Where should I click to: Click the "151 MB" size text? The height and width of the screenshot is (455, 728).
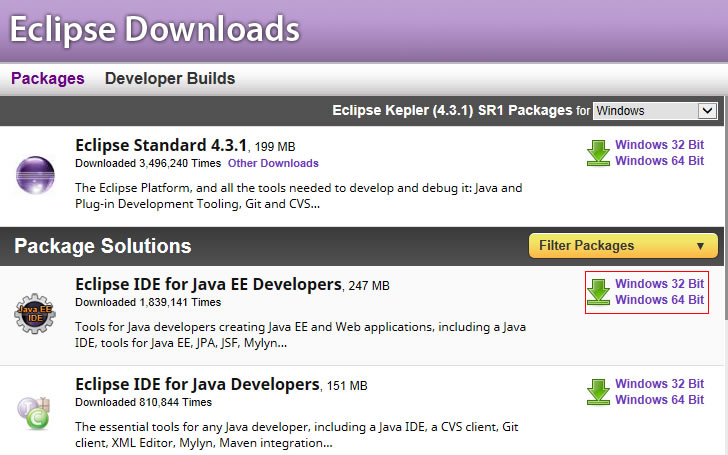point(347,386)
